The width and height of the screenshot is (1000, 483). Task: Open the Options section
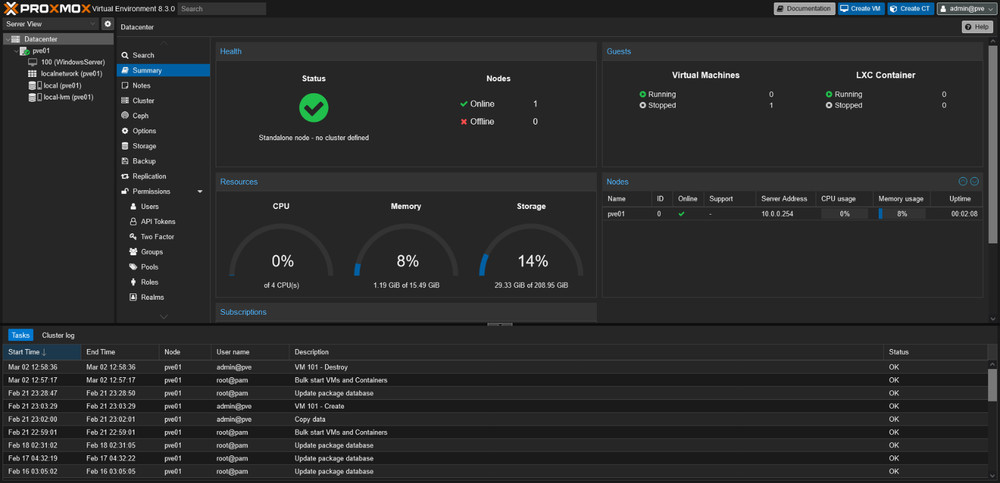click(163, 131)
